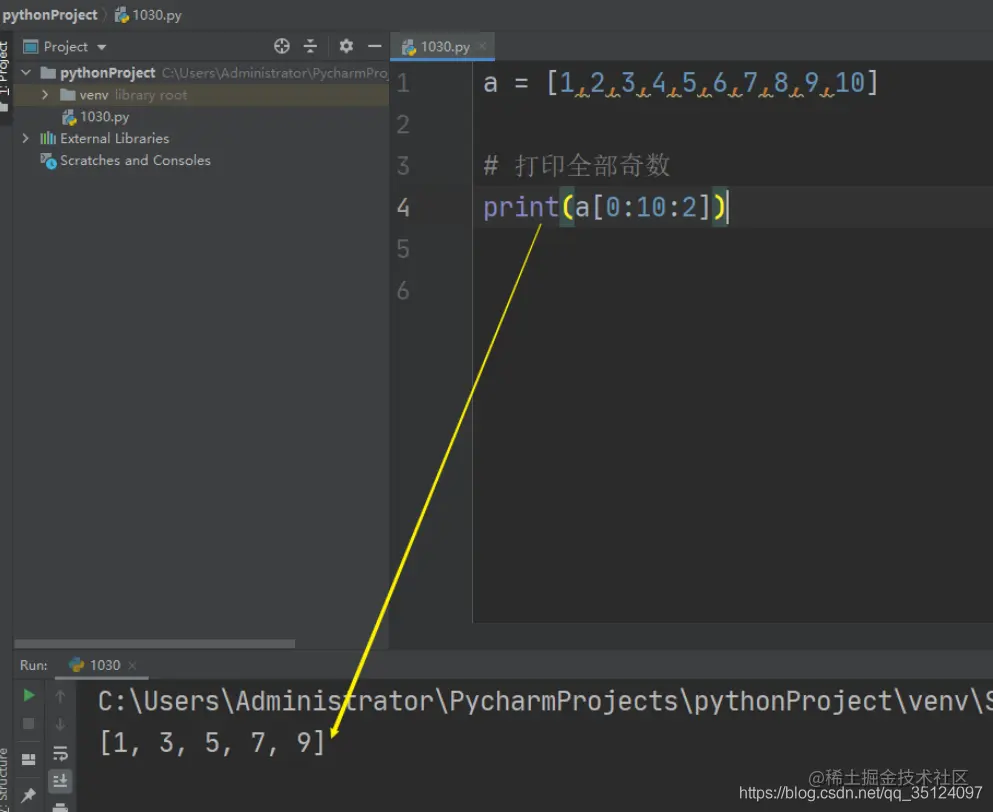Select Scratches and Consoles item

[x=135, y=160]
